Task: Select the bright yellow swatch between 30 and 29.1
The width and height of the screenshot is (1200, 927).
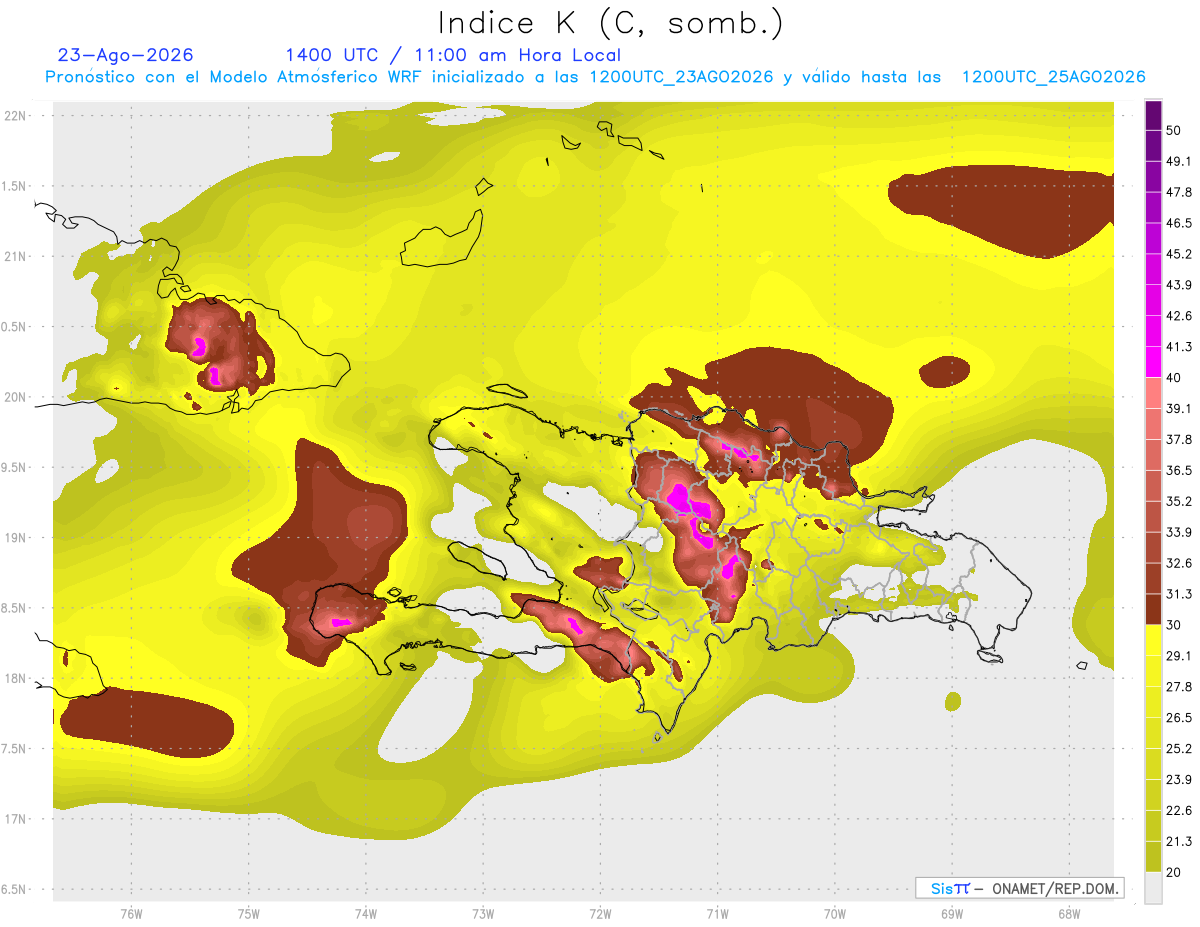Action: 1154,640
